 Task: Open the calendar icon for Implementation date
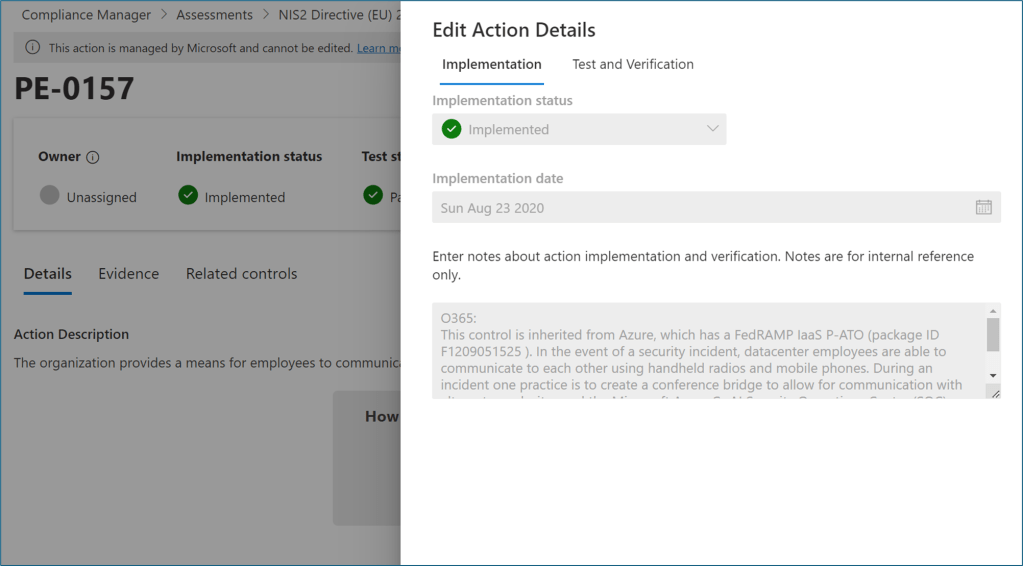coord(983,207)
